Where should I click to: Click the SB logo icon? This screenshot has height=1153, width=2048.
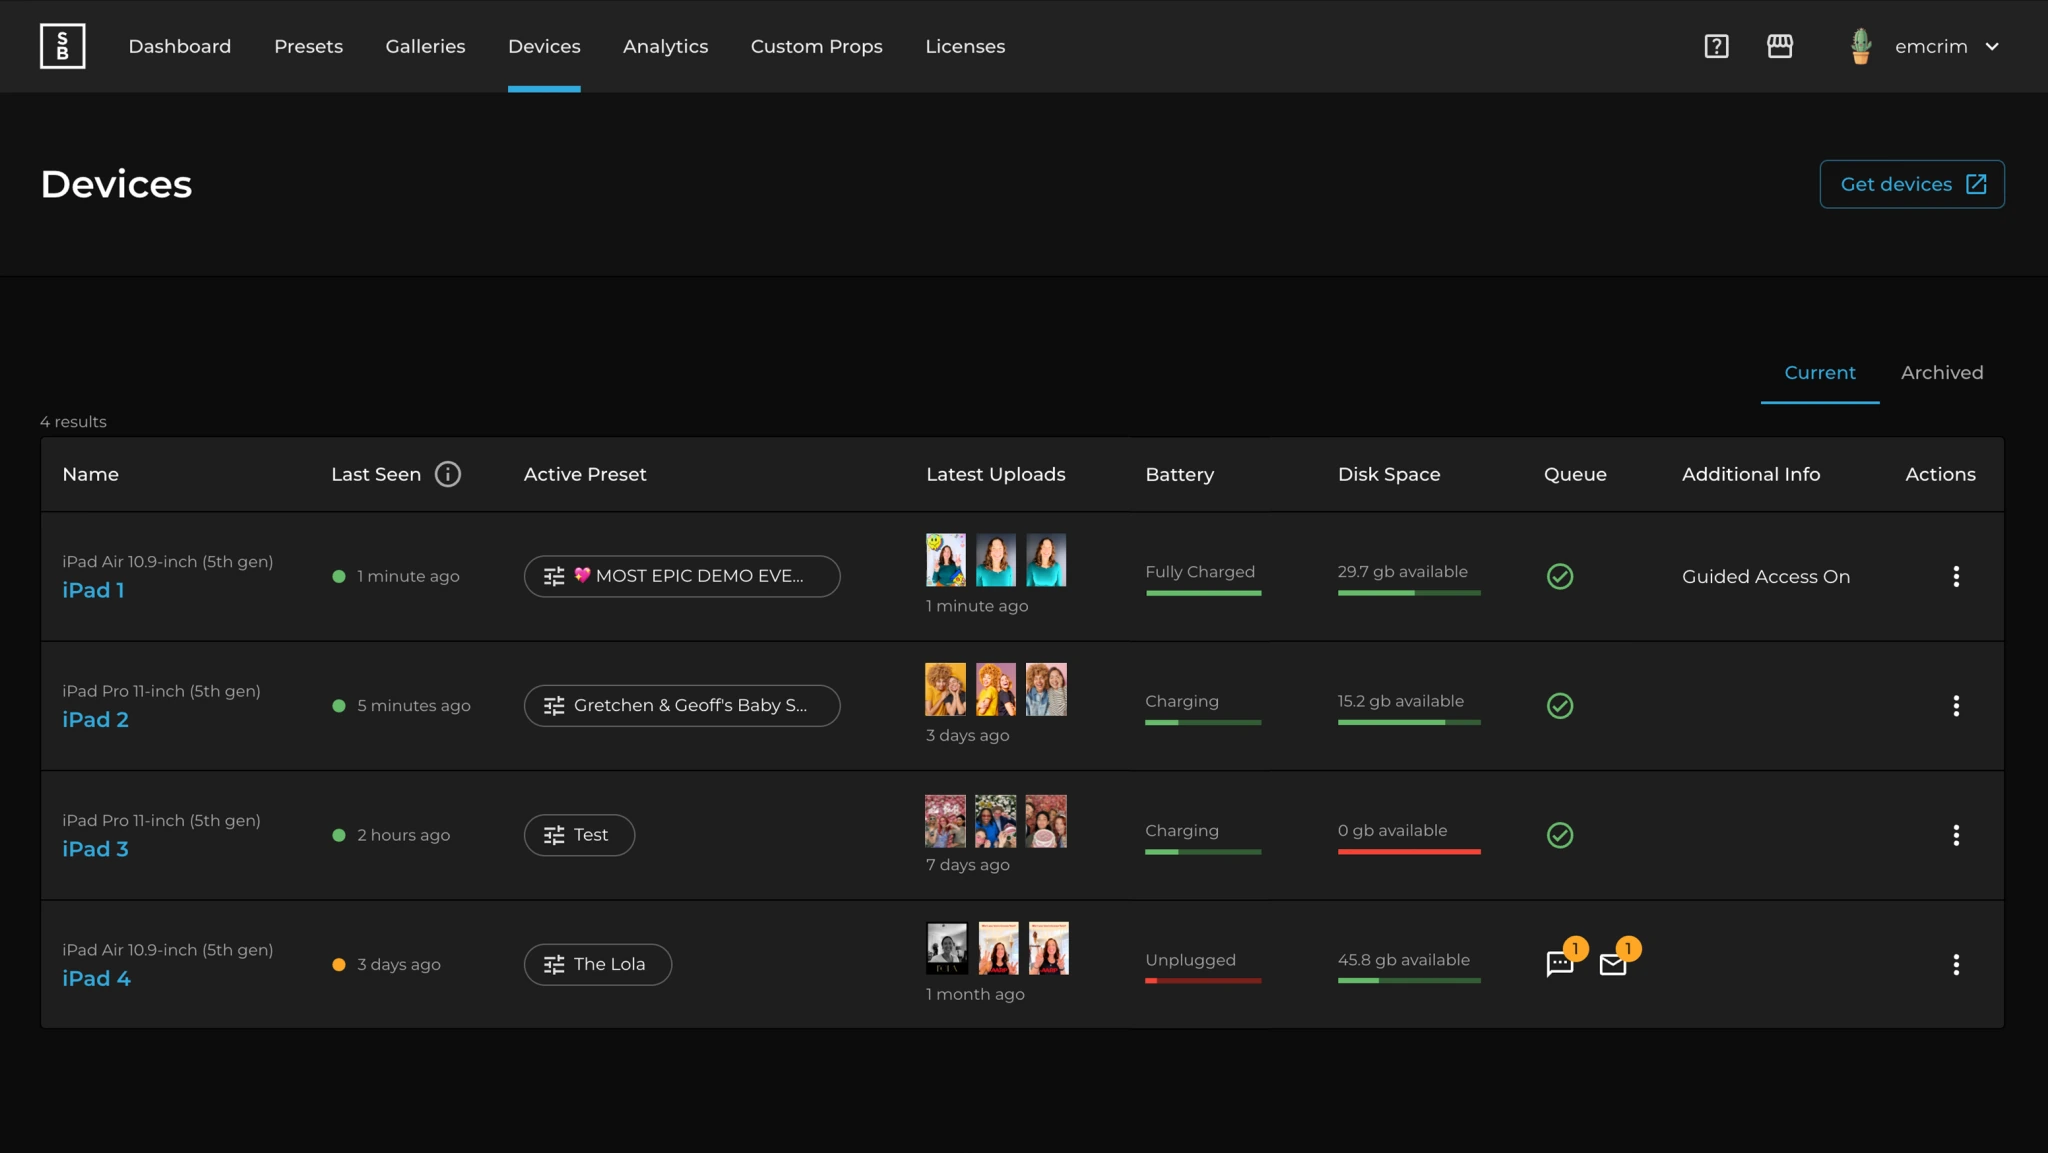click(62, 46)
